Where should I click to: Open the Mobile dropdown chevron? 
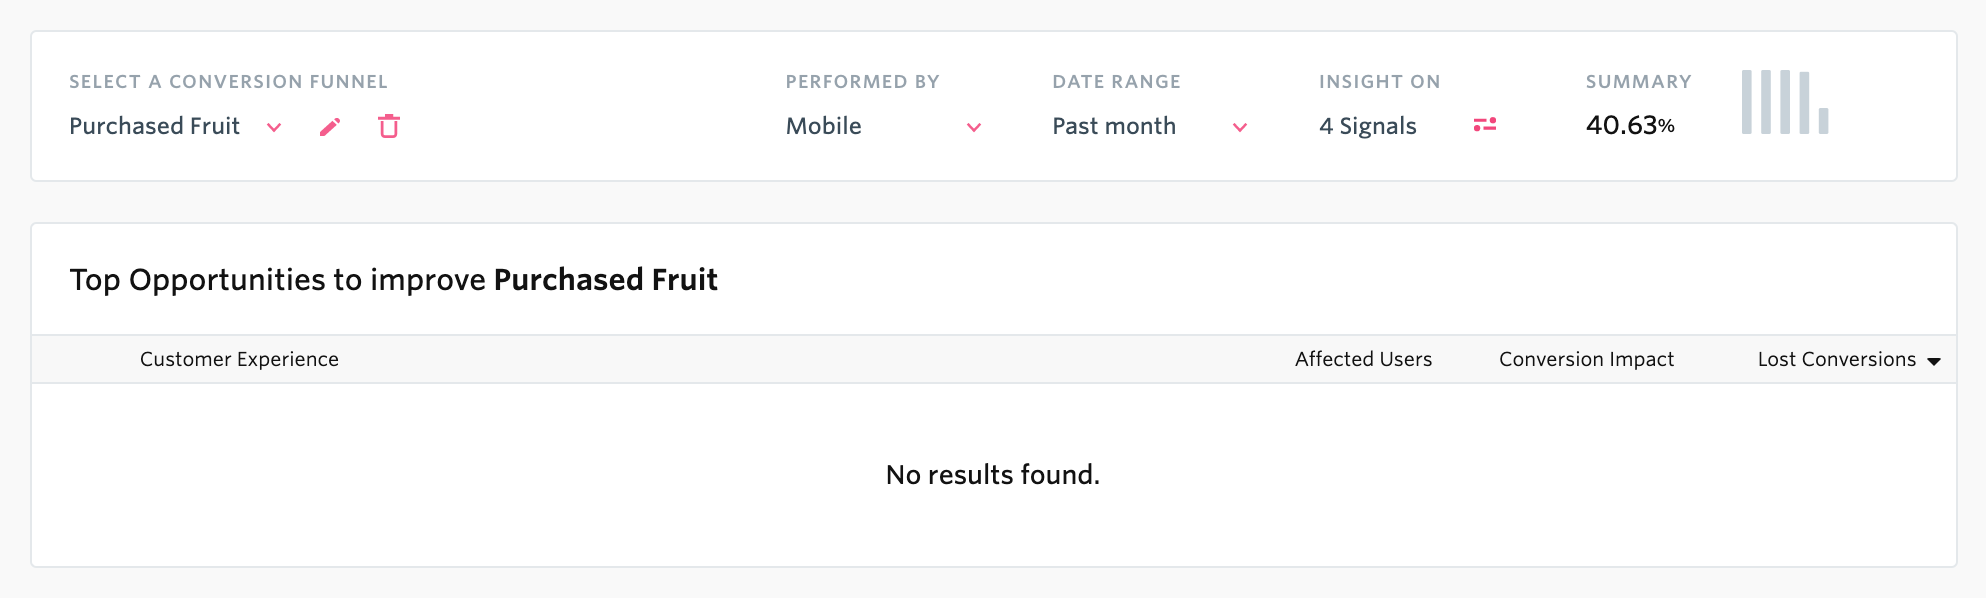coord(974,128)
